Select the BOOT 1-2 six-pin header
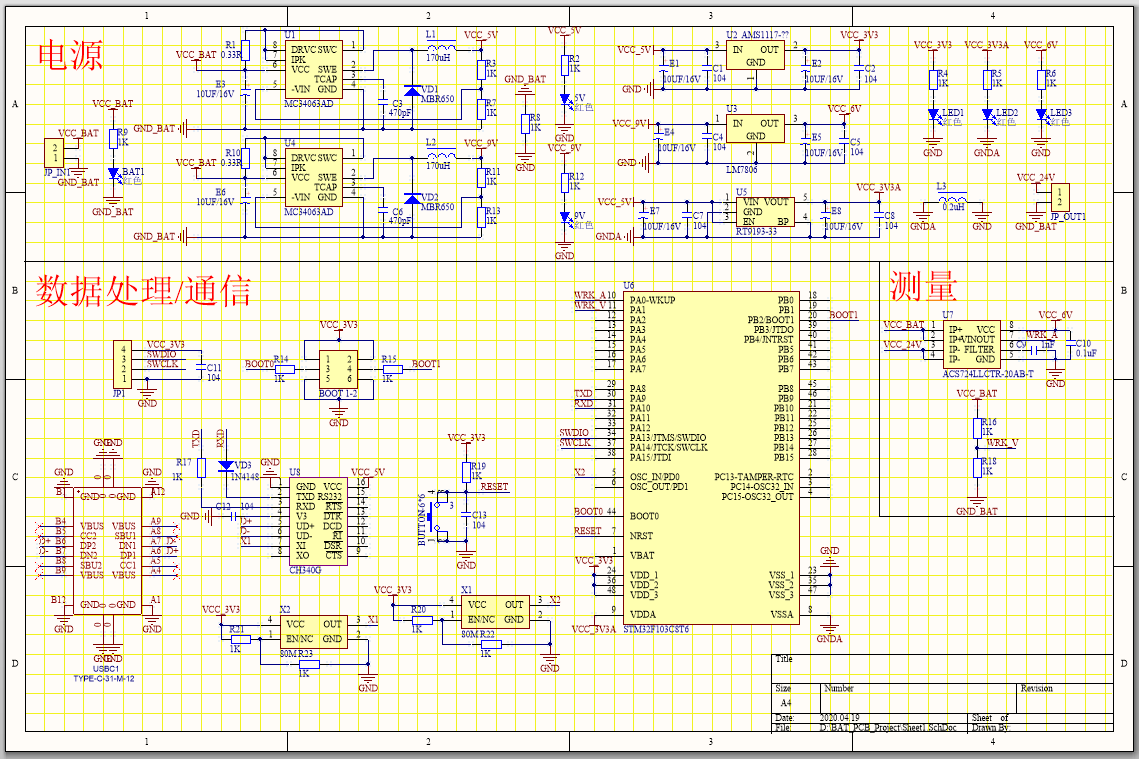The image size is (1139, 759). click(339, 369)
